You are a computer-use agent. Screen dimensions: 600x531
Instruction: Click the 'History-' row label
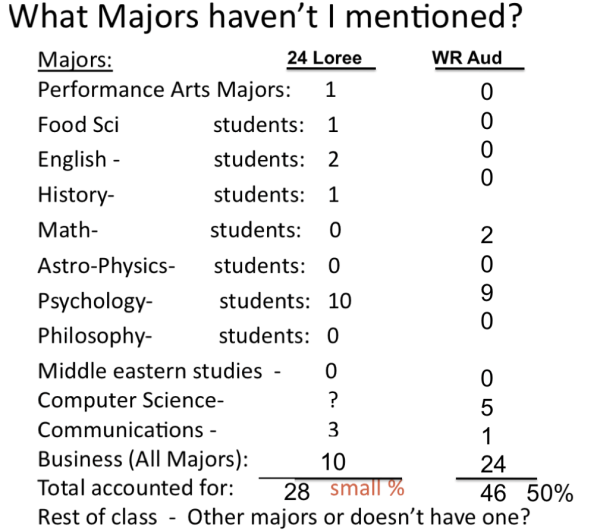pyautogui.click(x=76, y=194)
